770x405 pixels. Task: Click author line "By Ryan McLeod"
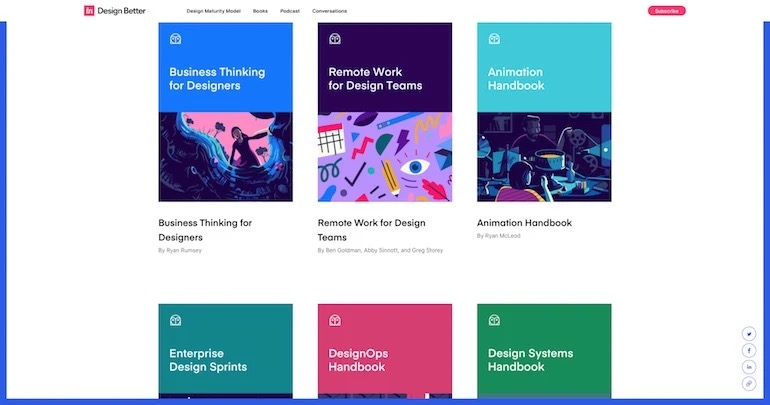pyautogui.click(x=498, y=236)
